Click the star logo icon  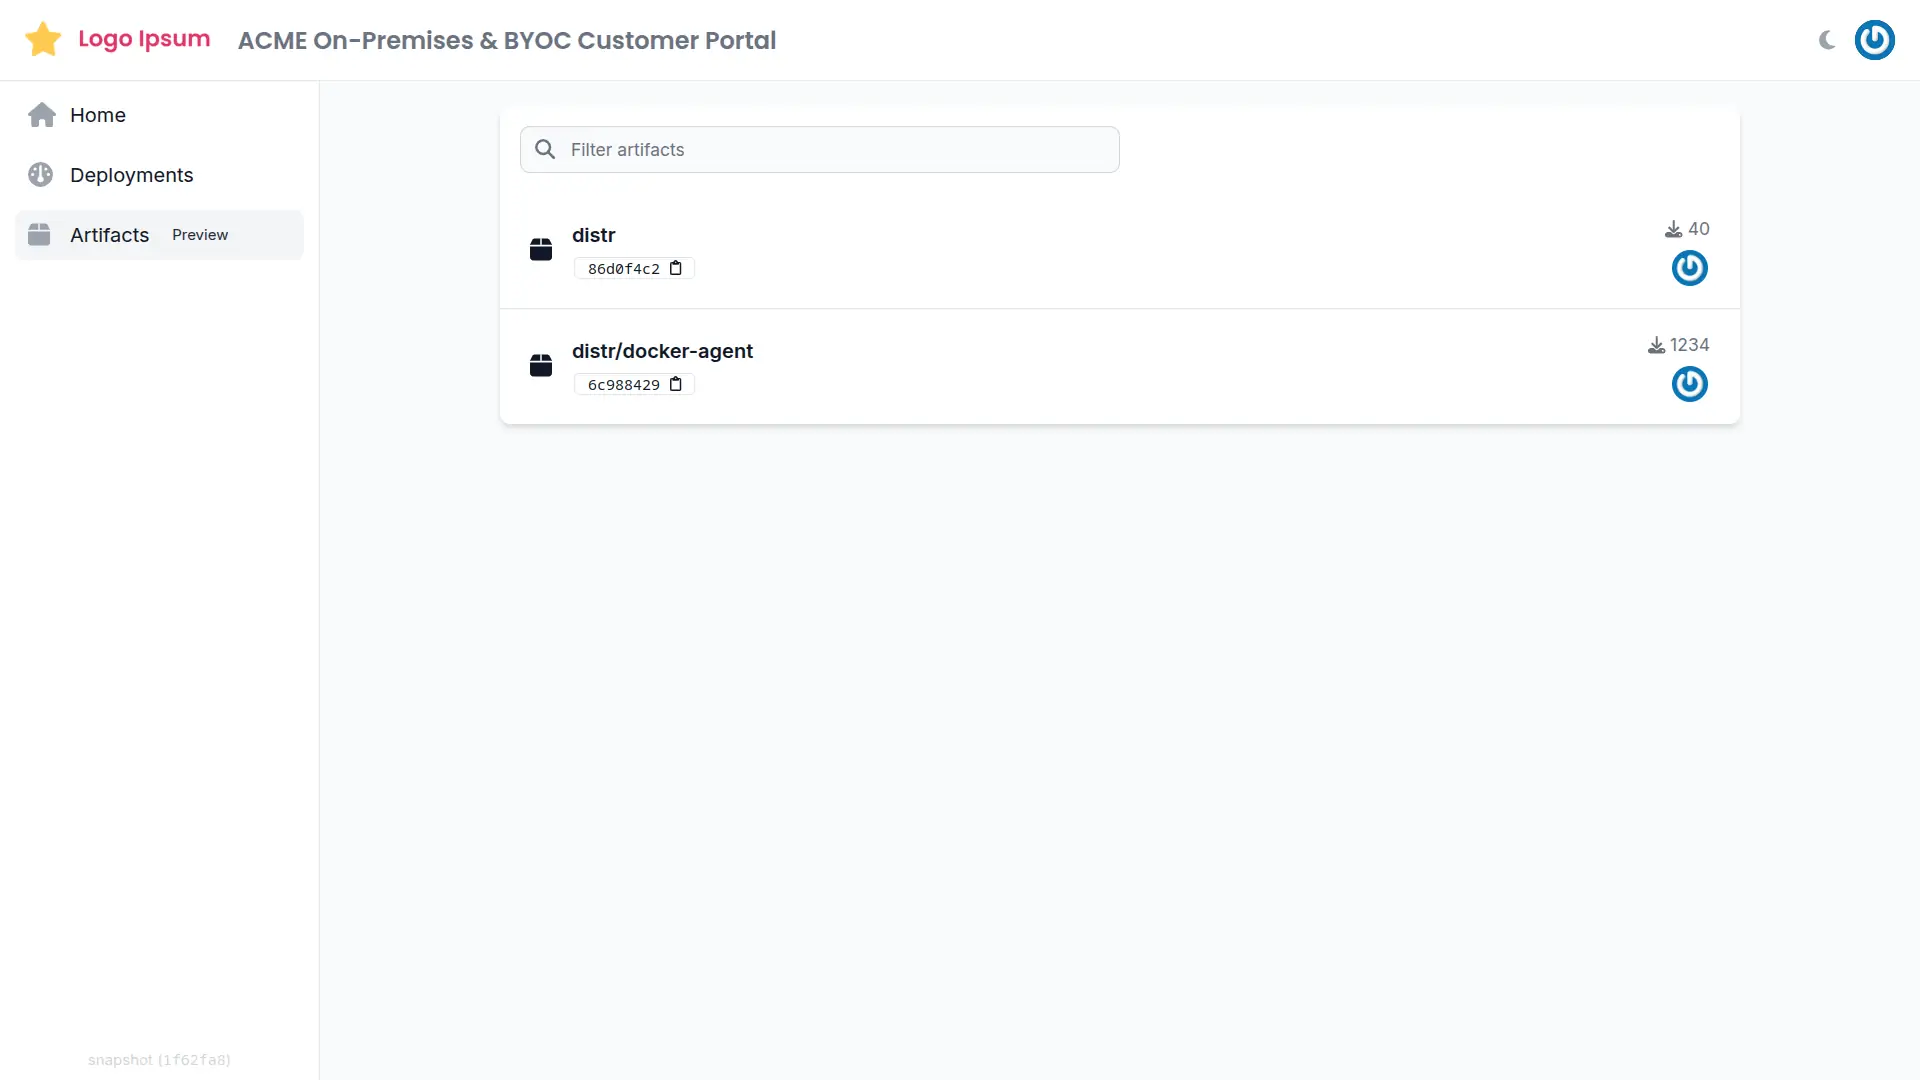43,40
